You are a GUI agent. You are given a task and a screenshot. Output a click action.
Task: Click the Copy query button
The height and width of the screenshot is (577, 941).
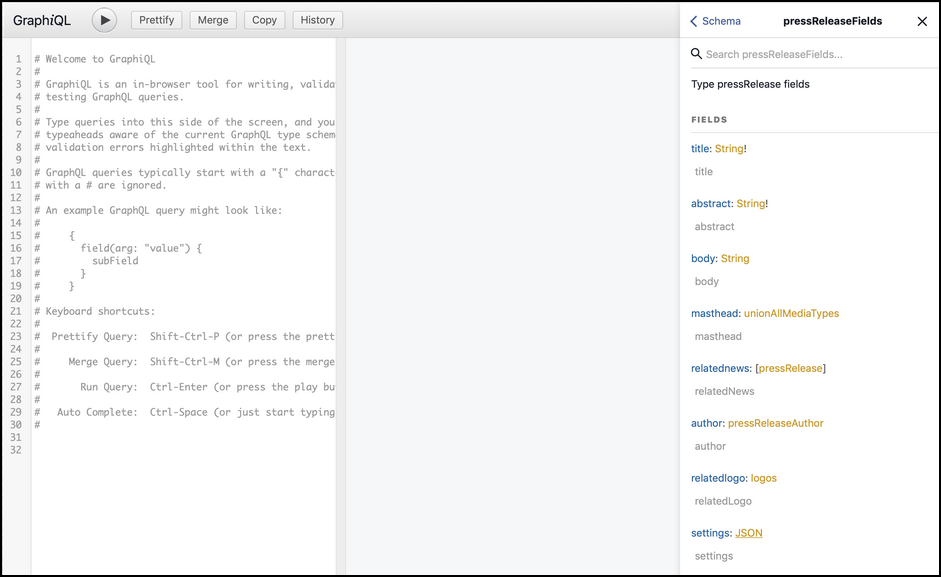264,20
